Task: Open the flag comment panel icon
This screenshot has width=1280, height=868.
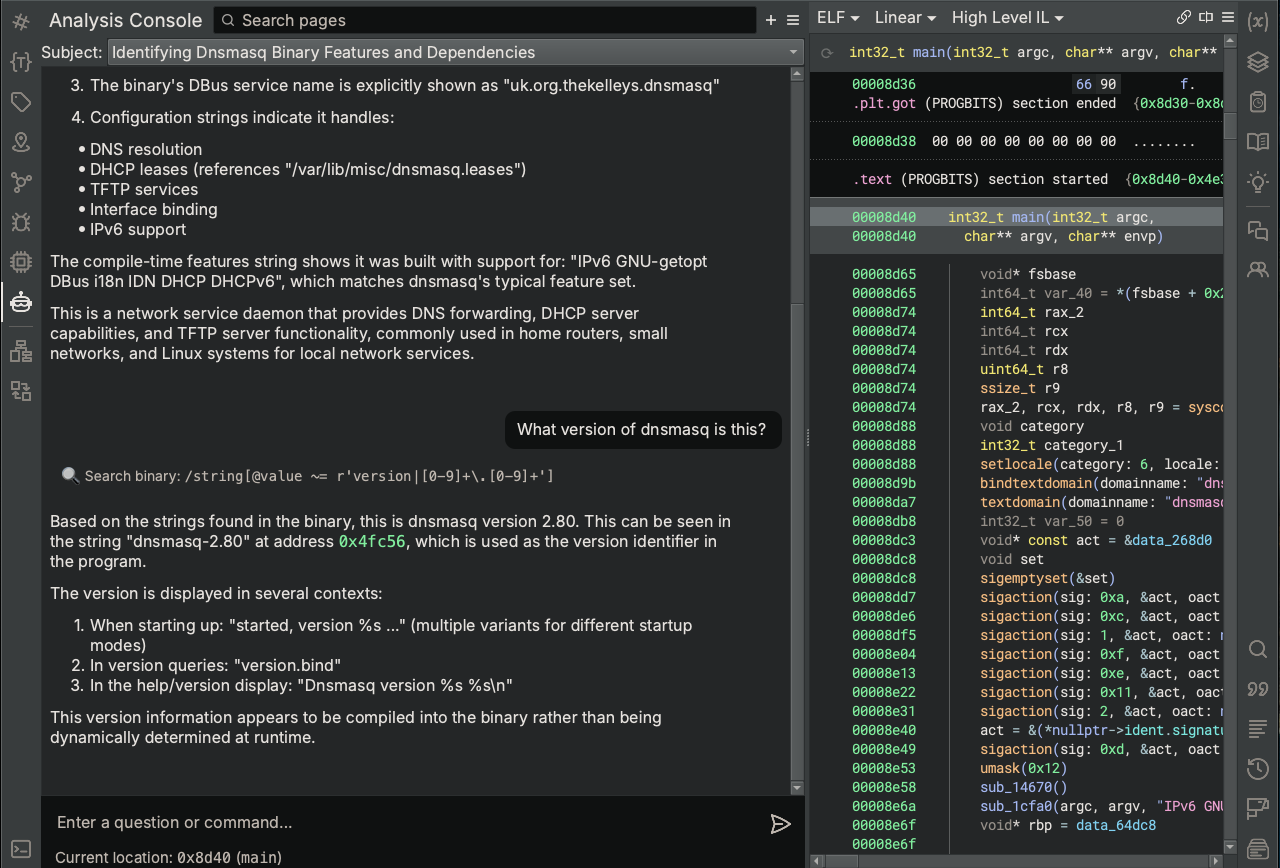Action: pyautogui.click(x=1258, y=808)
